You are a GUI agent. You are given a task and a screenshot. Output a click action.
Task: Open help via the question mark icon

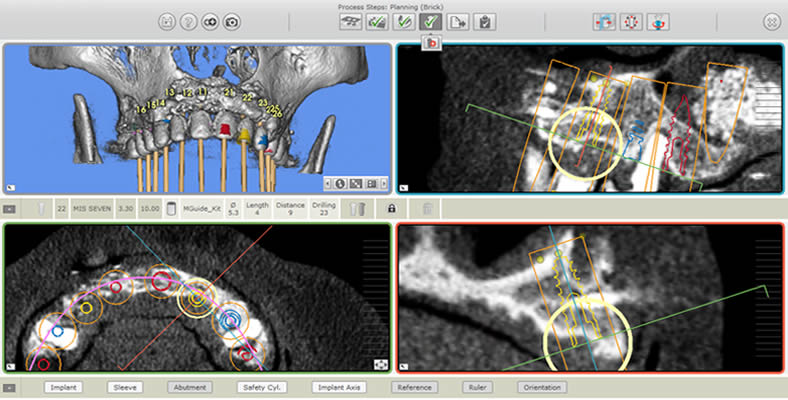(x=188, y=21)
